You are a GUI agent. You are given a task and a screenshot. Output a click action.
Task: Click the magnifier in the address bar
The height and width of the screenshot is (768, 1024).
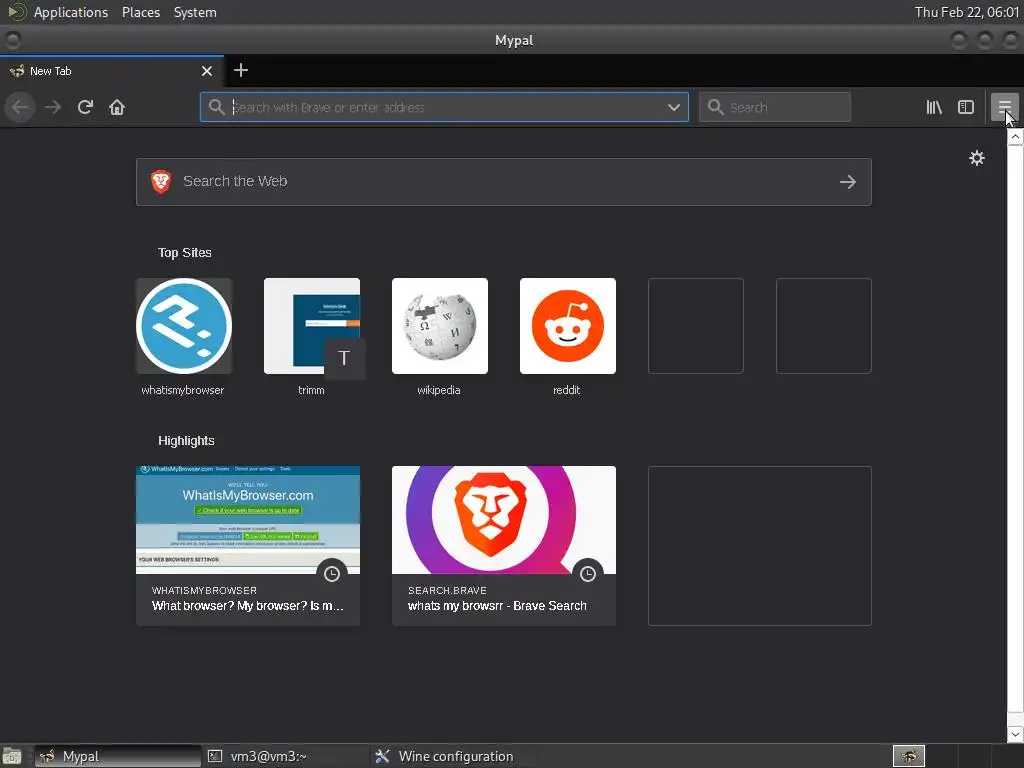point(216,107)
